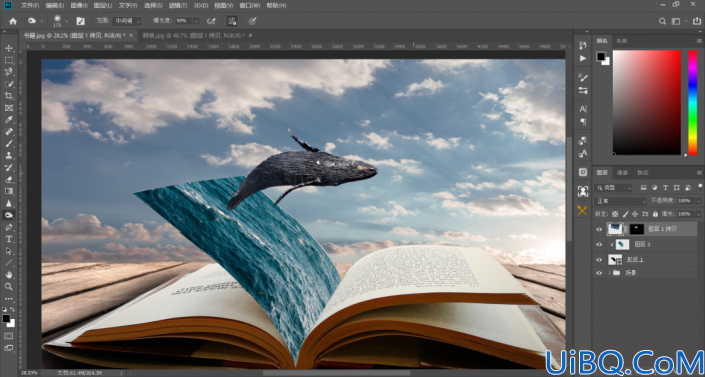Select the History Brush tool
705x377 pixels.
9,167
